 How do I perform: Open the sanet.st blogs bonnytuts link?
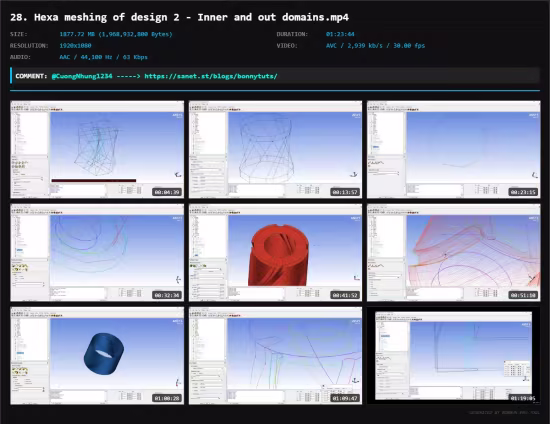[x=211, y=76]
